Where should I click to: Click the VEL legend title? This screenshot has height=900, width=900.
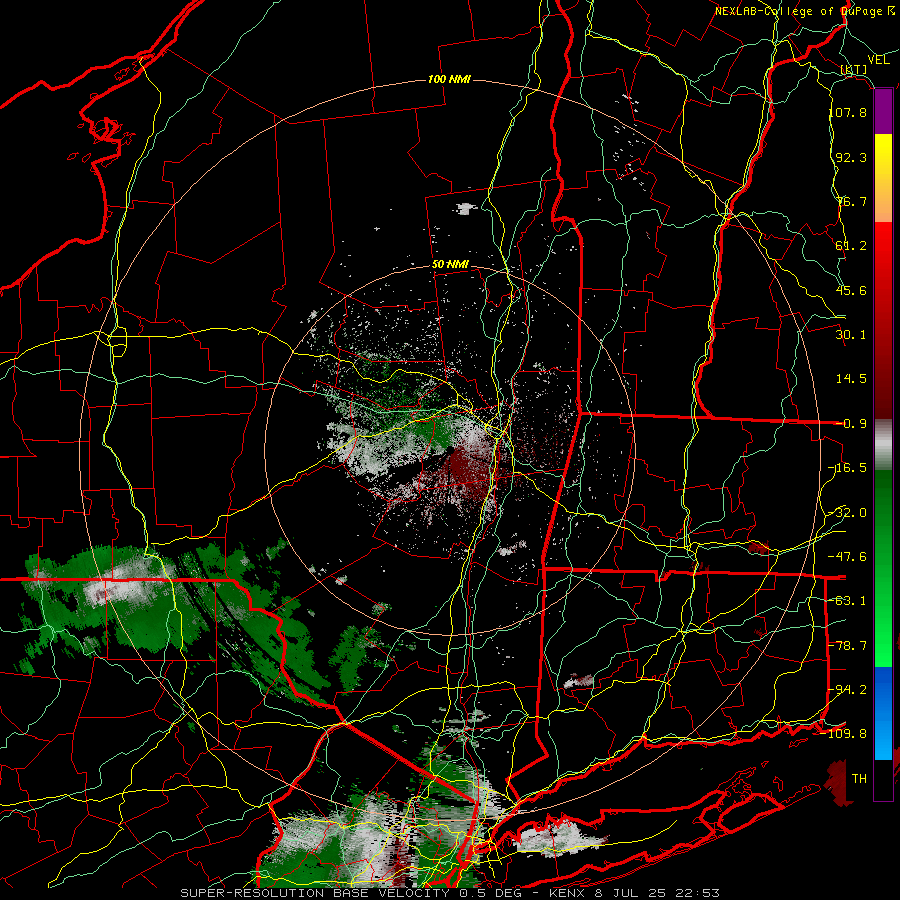tap(878, 60)
